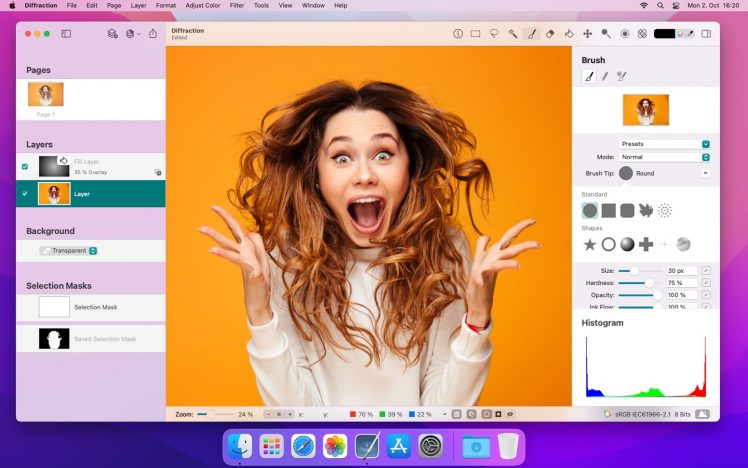The height and width of the screenshot is (468, 748).
Task: Choose the paint bucket fill tool
Action: click(x=569, y=33)
